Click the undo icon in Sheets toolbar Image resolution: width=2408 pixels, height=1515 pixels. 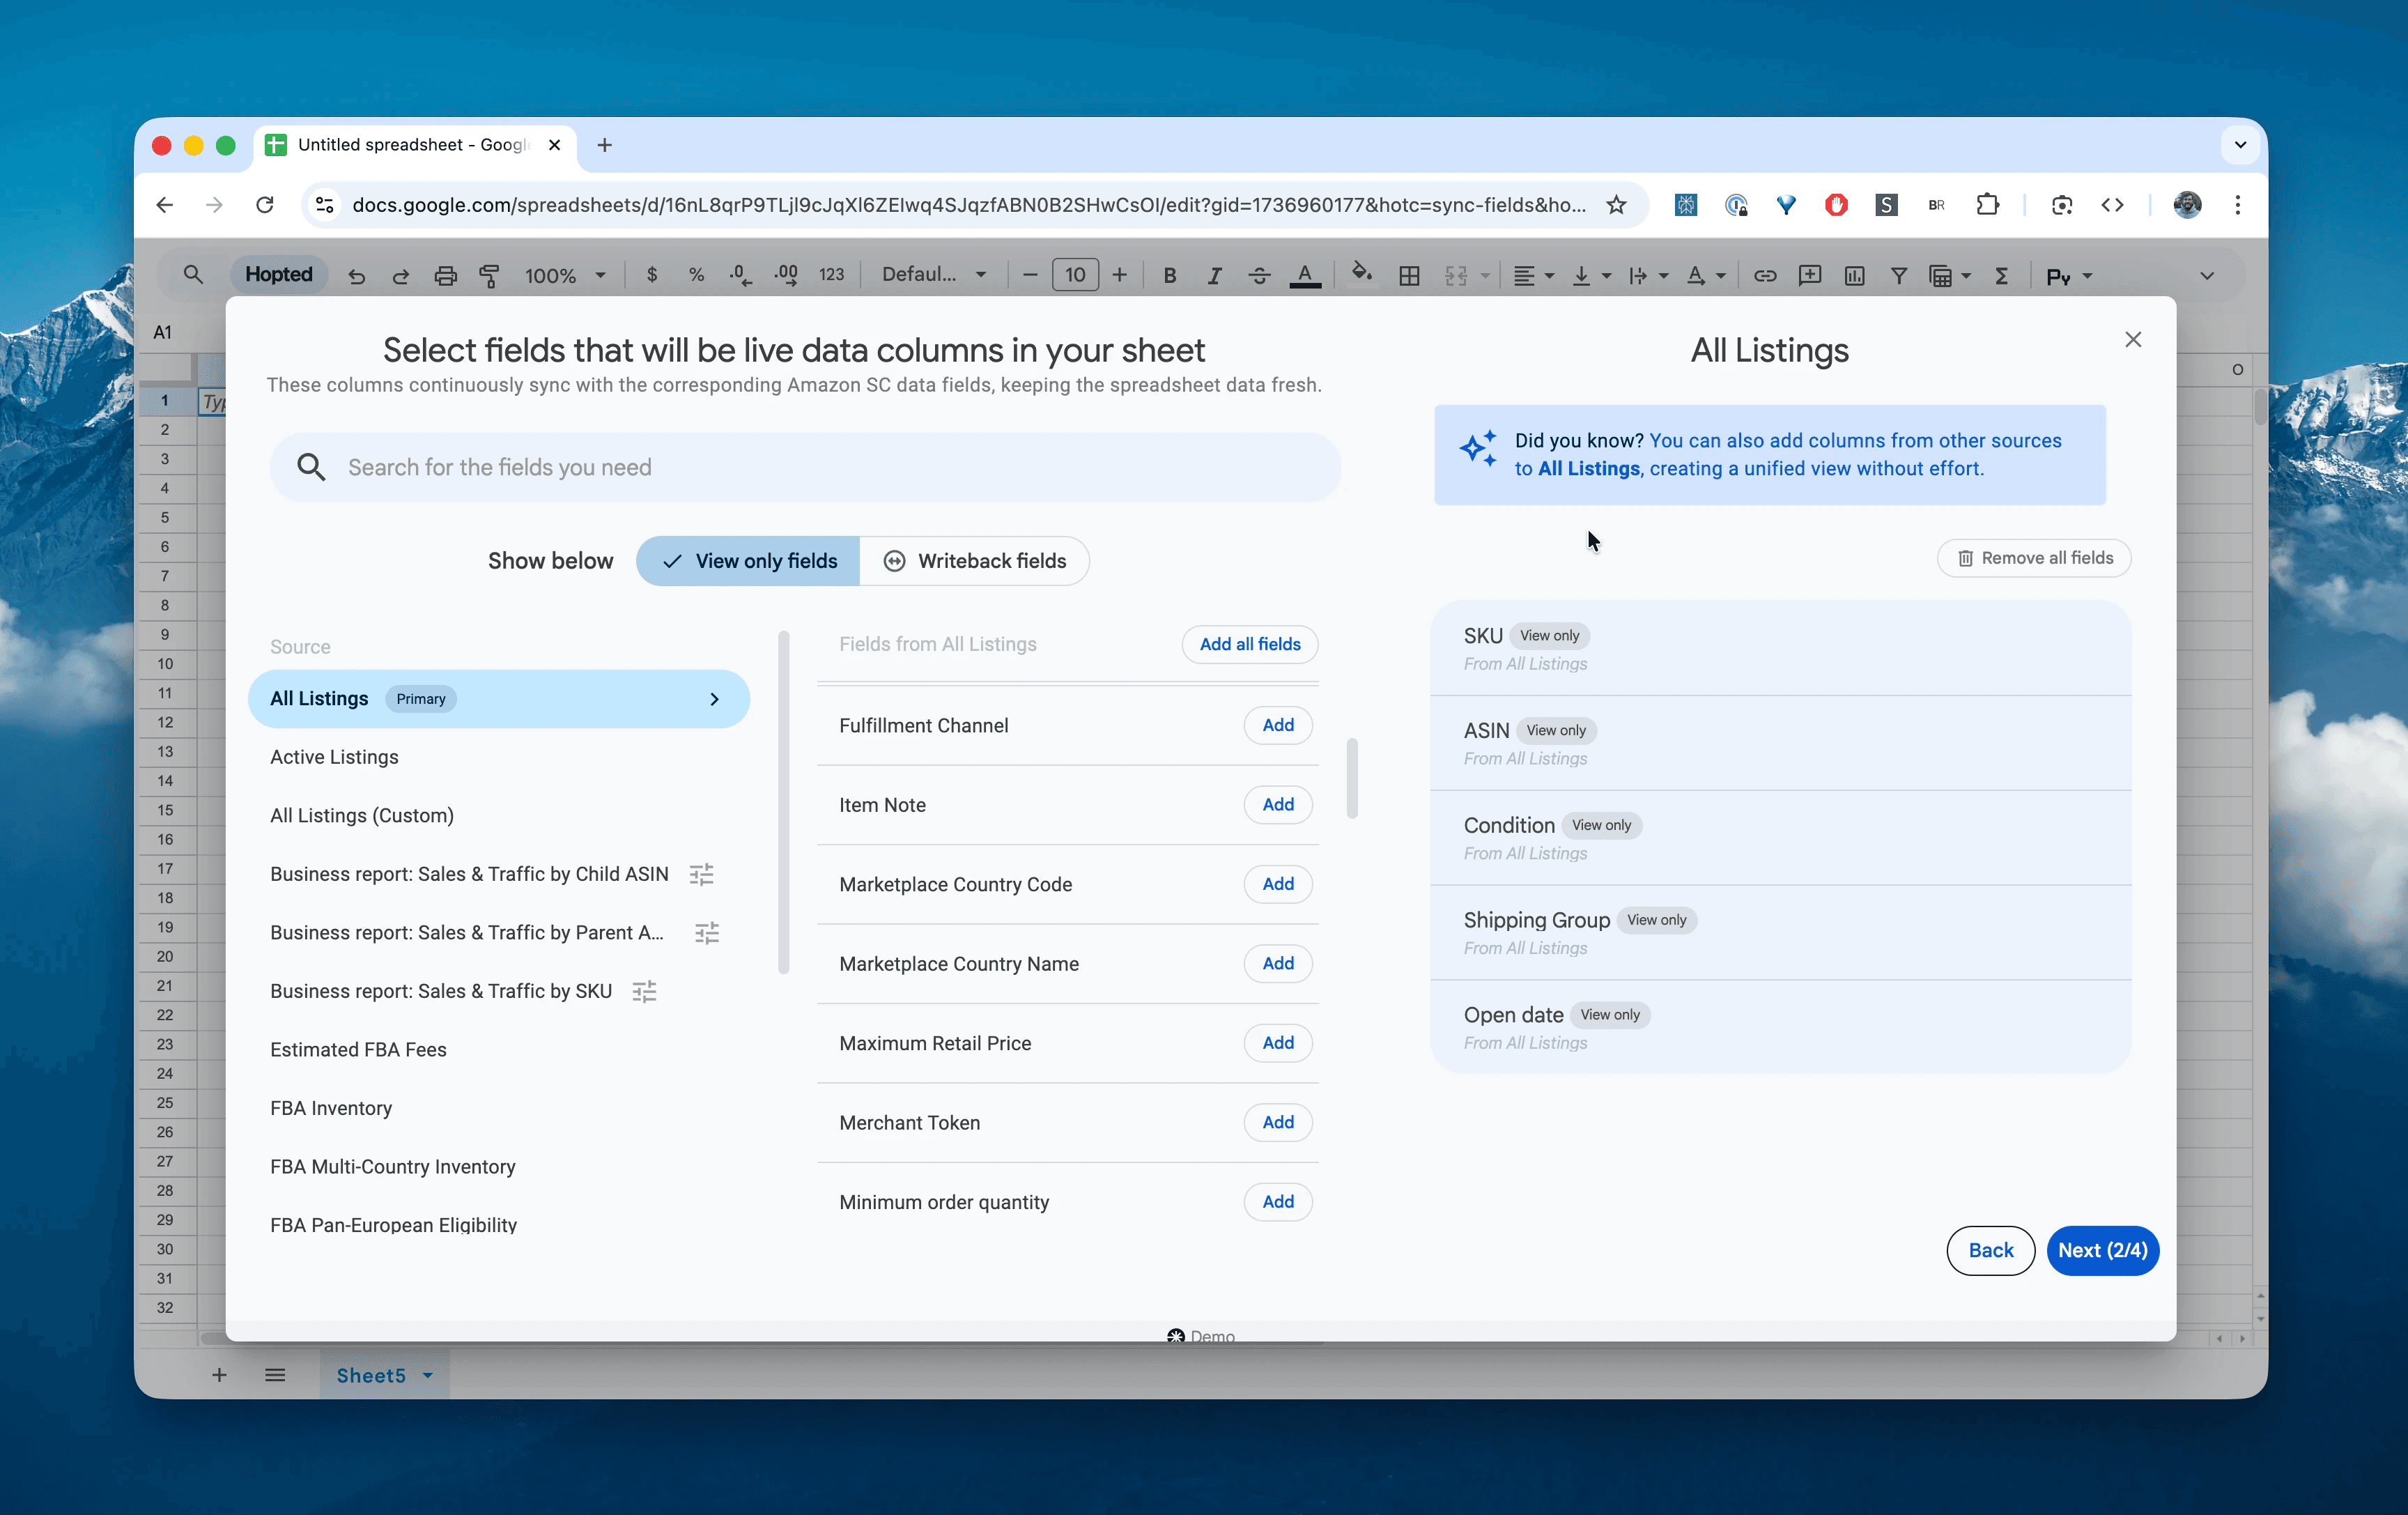coord(356,276)
